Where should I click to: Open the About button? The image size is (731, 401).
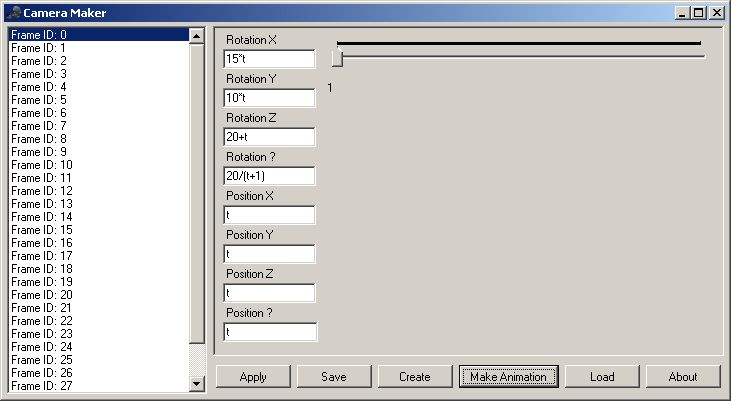683,377
